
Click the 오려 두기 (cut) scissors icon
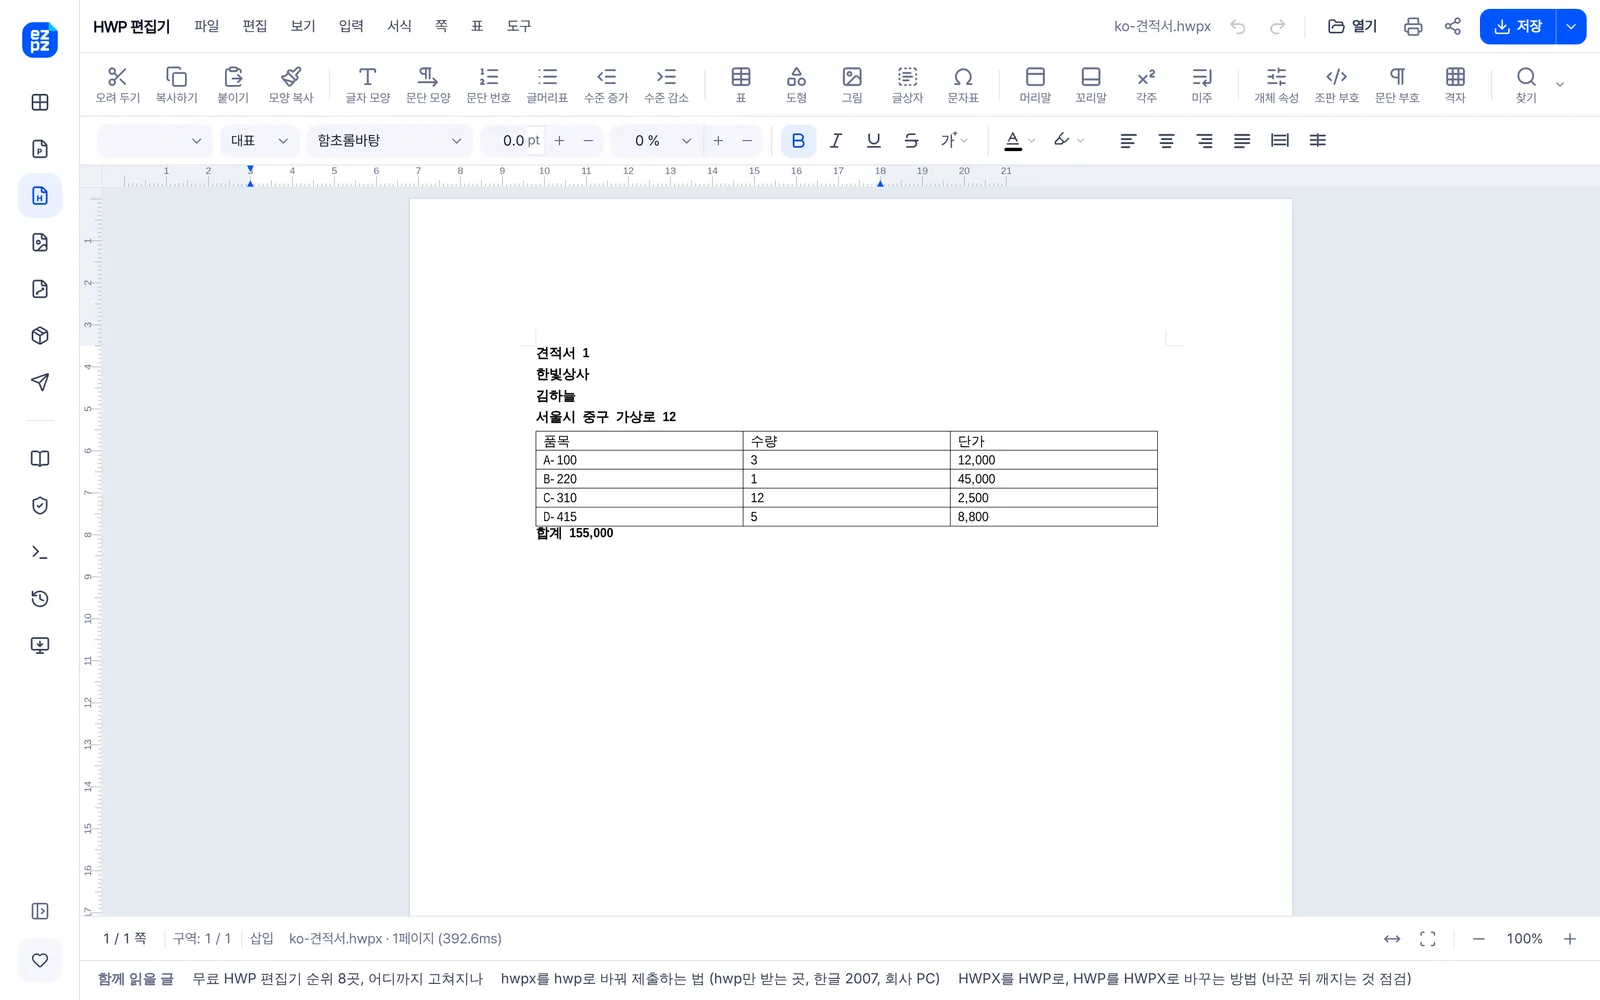[x=117, y=77]
